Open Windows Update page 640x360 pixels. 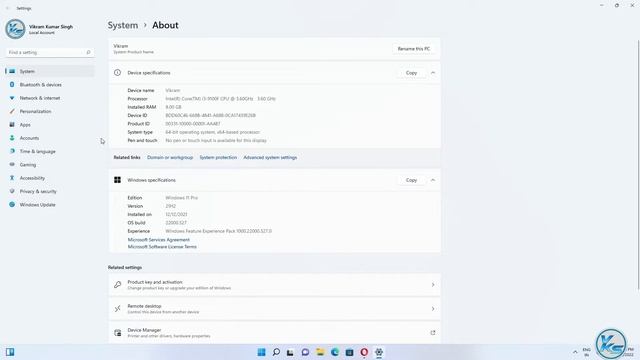point(50,204)
